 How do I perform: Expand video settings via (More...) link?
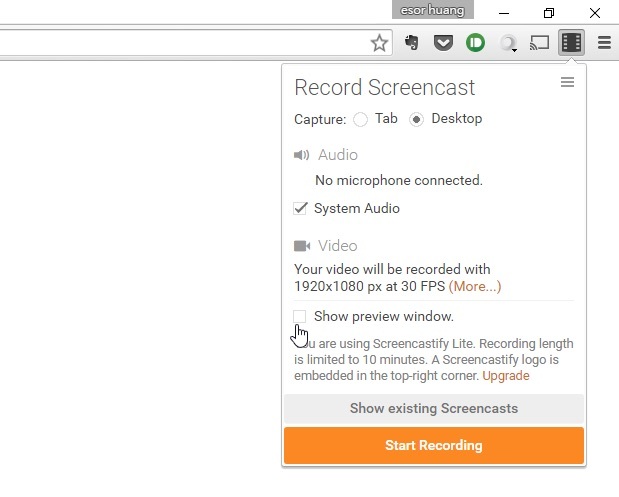point(474,286)
